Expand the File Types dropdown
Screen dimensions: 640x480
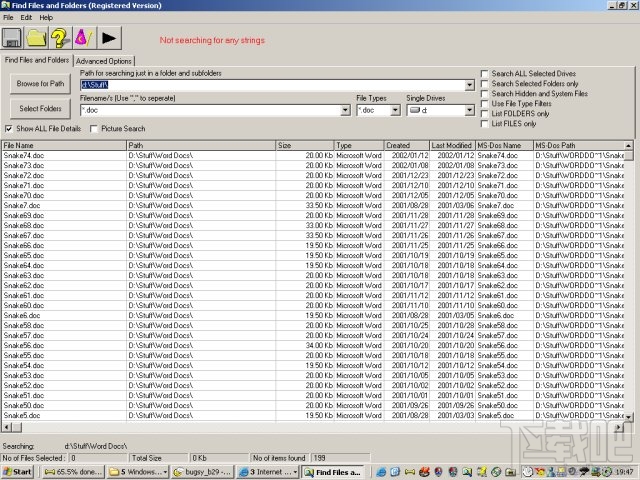coord(395,110)
